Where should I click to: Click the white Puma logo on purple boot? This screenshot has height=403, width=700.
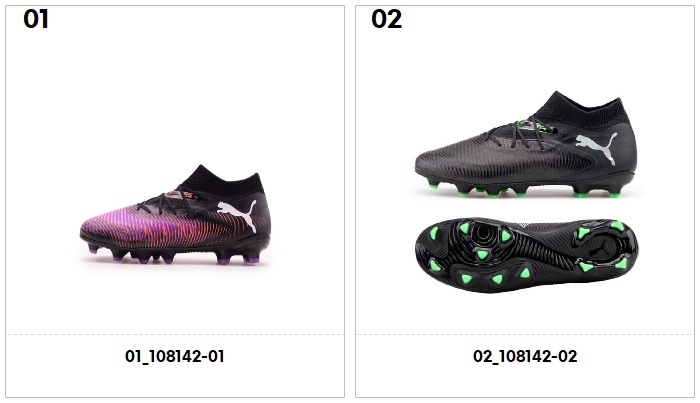(x=237, y=215)
